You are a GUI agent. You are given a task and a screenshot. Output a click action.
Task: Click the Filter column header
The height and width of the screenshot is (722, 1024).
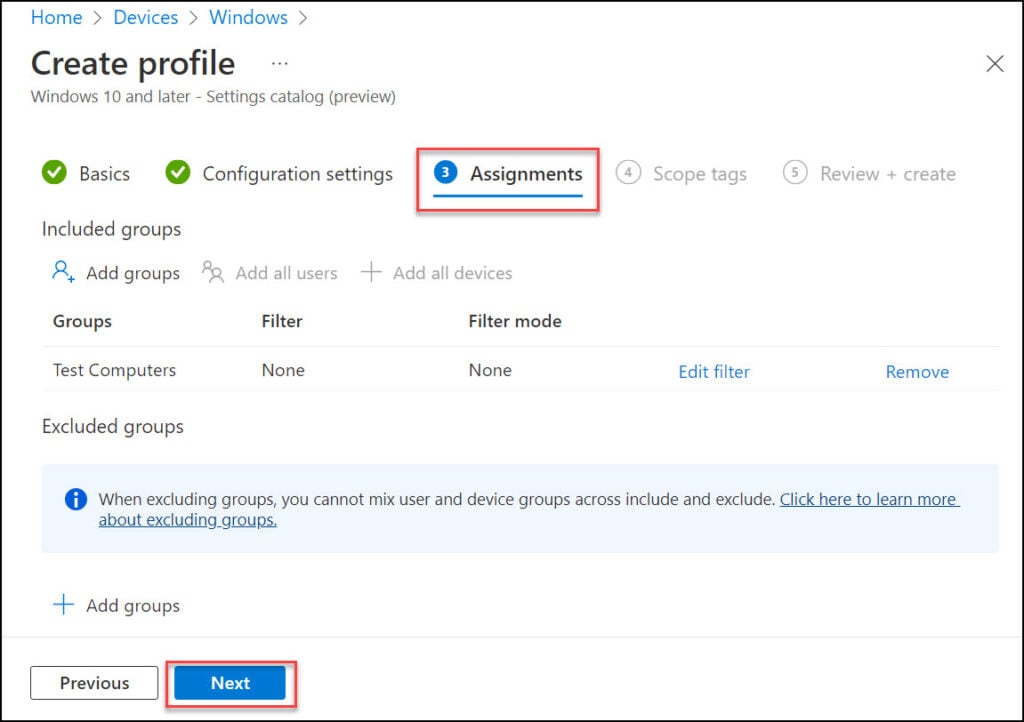pyautogui.click(x=281, y=321)
